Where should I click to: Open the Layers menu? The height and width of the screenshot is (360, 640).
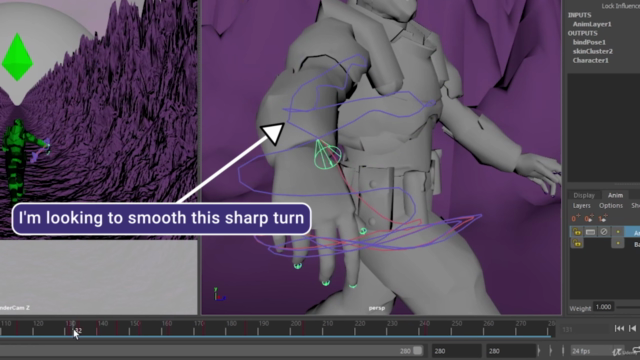tap(582, 206)
